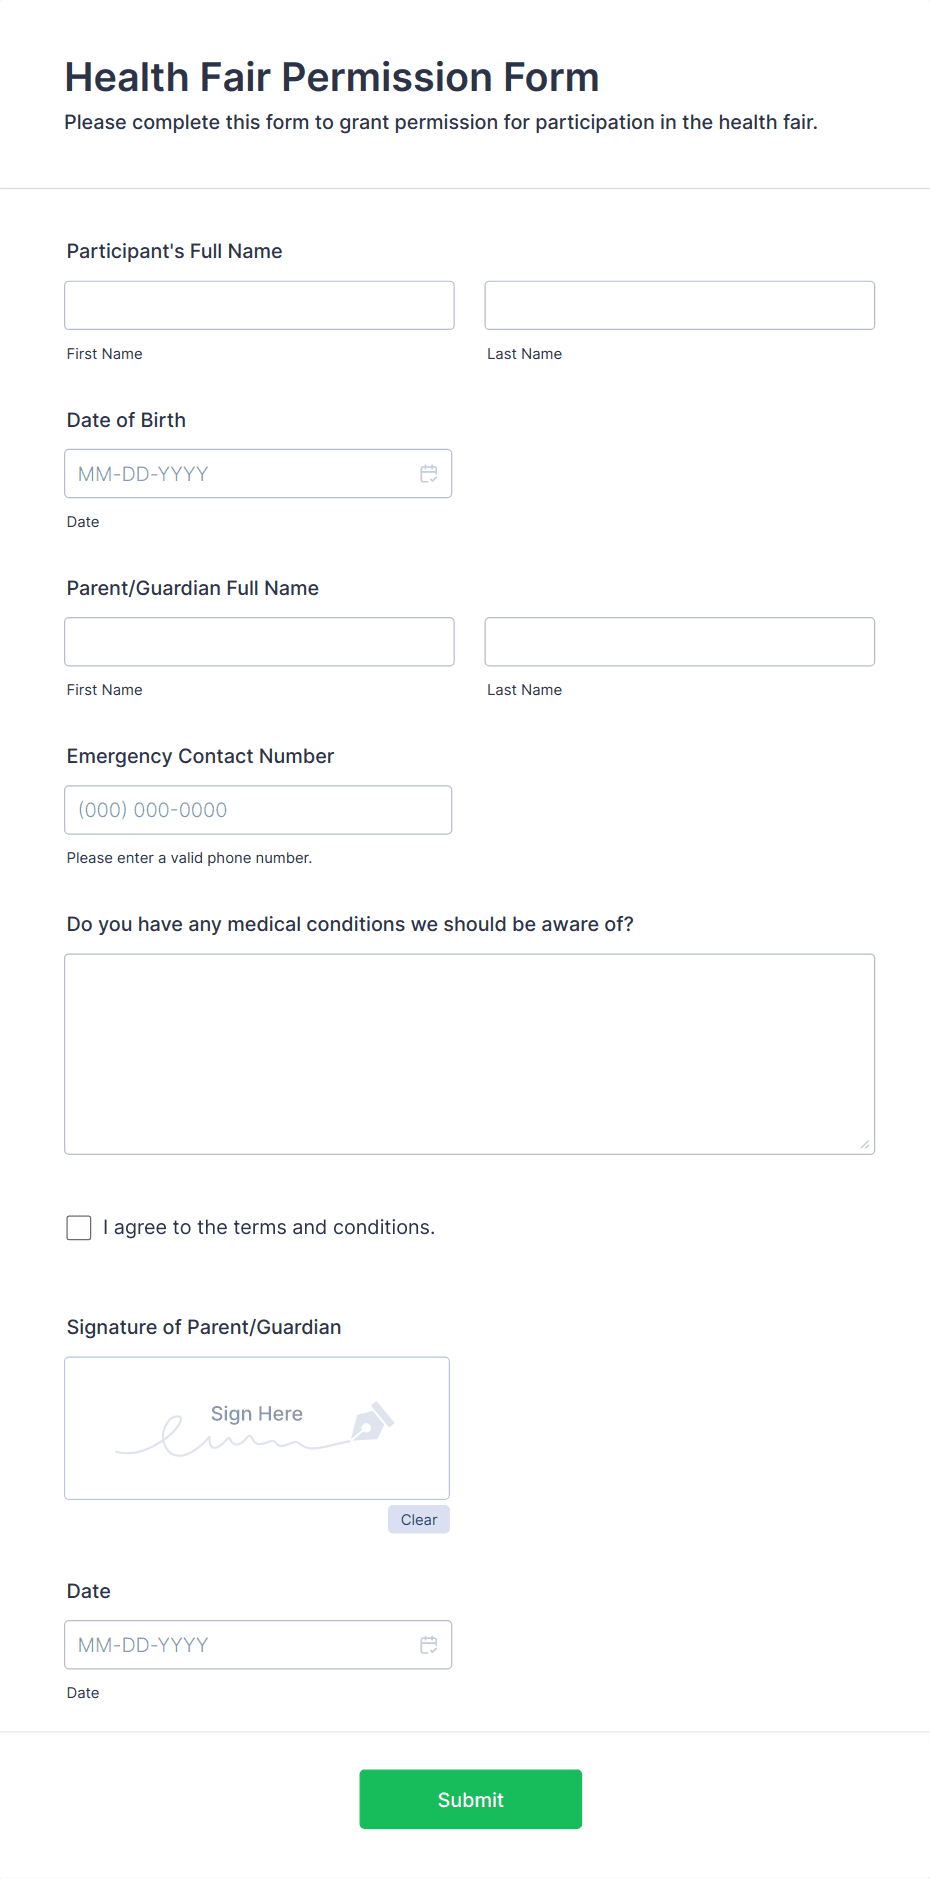Click the Date of Birth label
Viewport: 930px width, 1879px height.
tap(126, 420)
